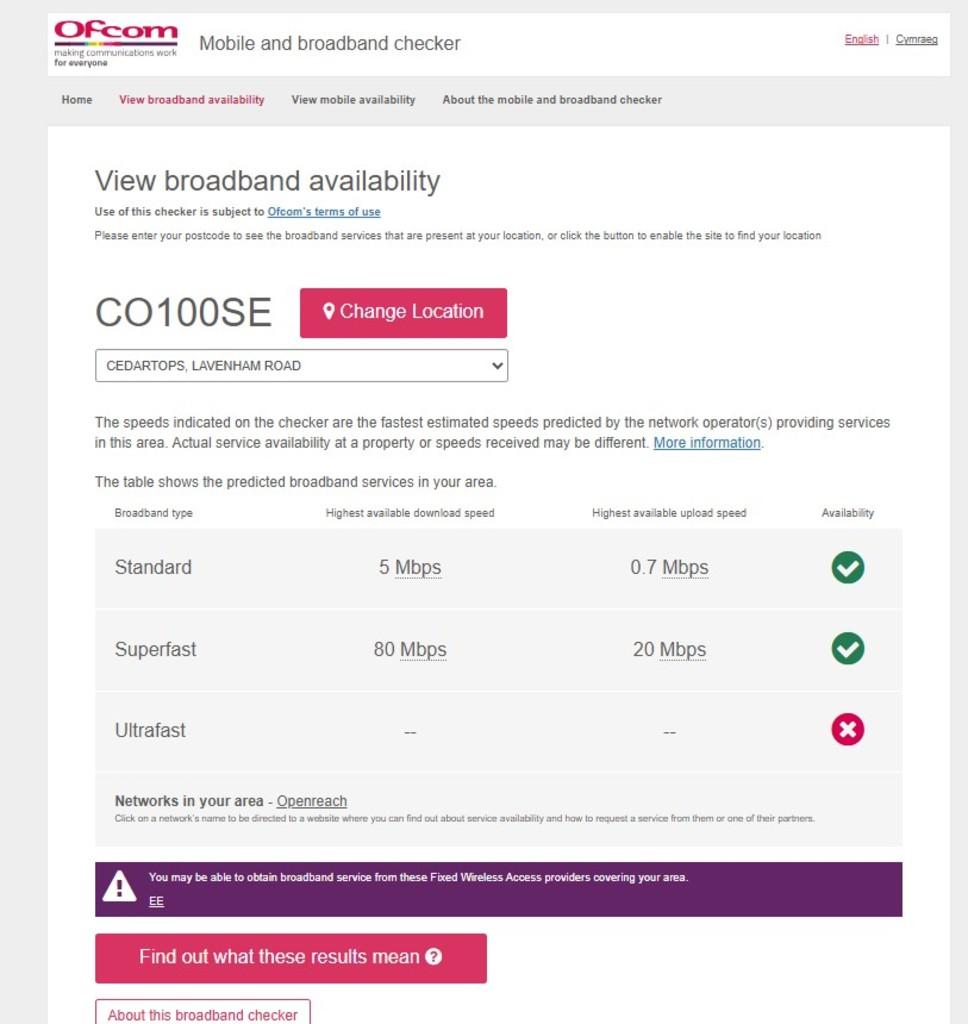Viewport: 968px width, 1024px height.
Task: Click the EE provider link
Action: (156, 901)
